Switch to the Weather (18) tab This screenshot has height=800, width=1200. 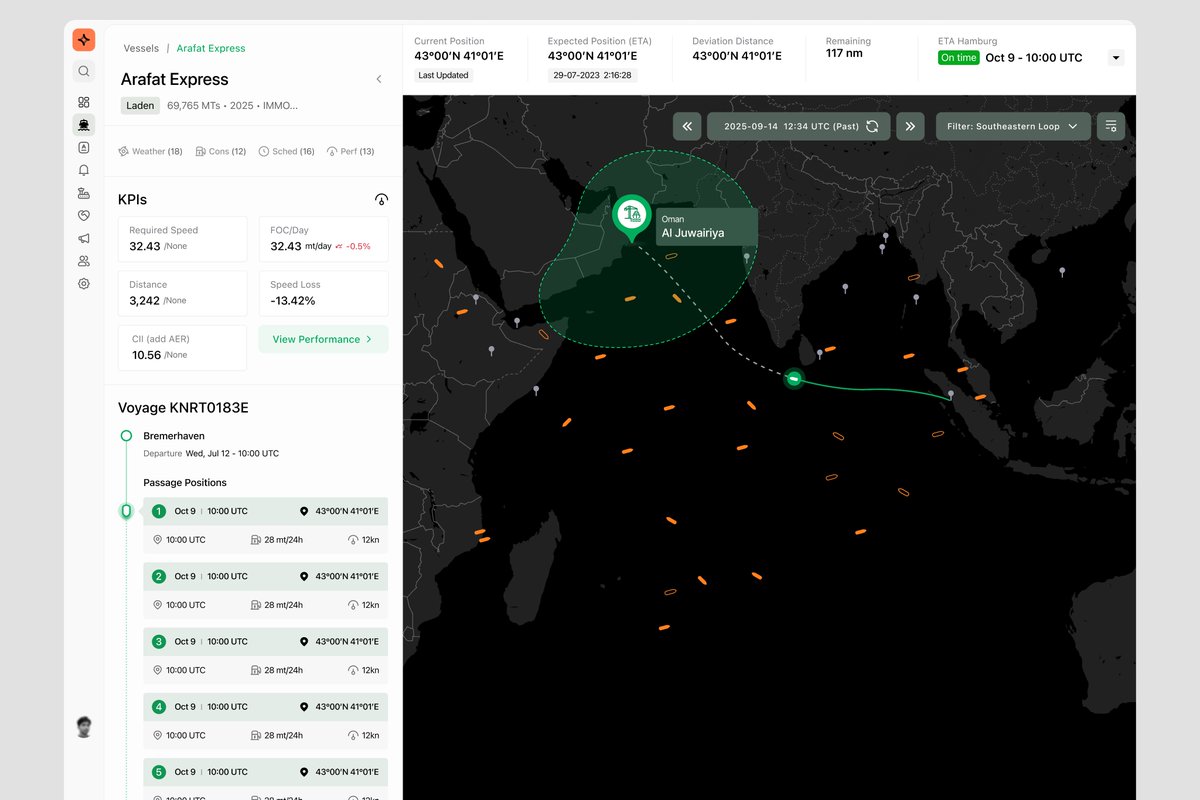tap(150, 152)
